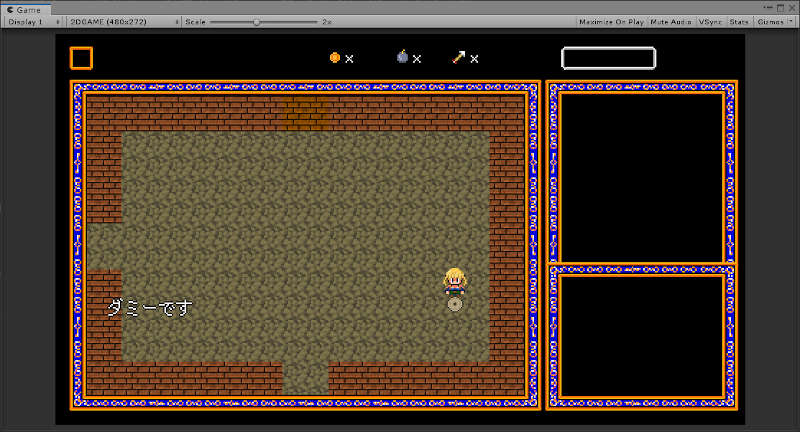
Task: Open the Display 1 dropdown
Action: click(x=33, y=22)
